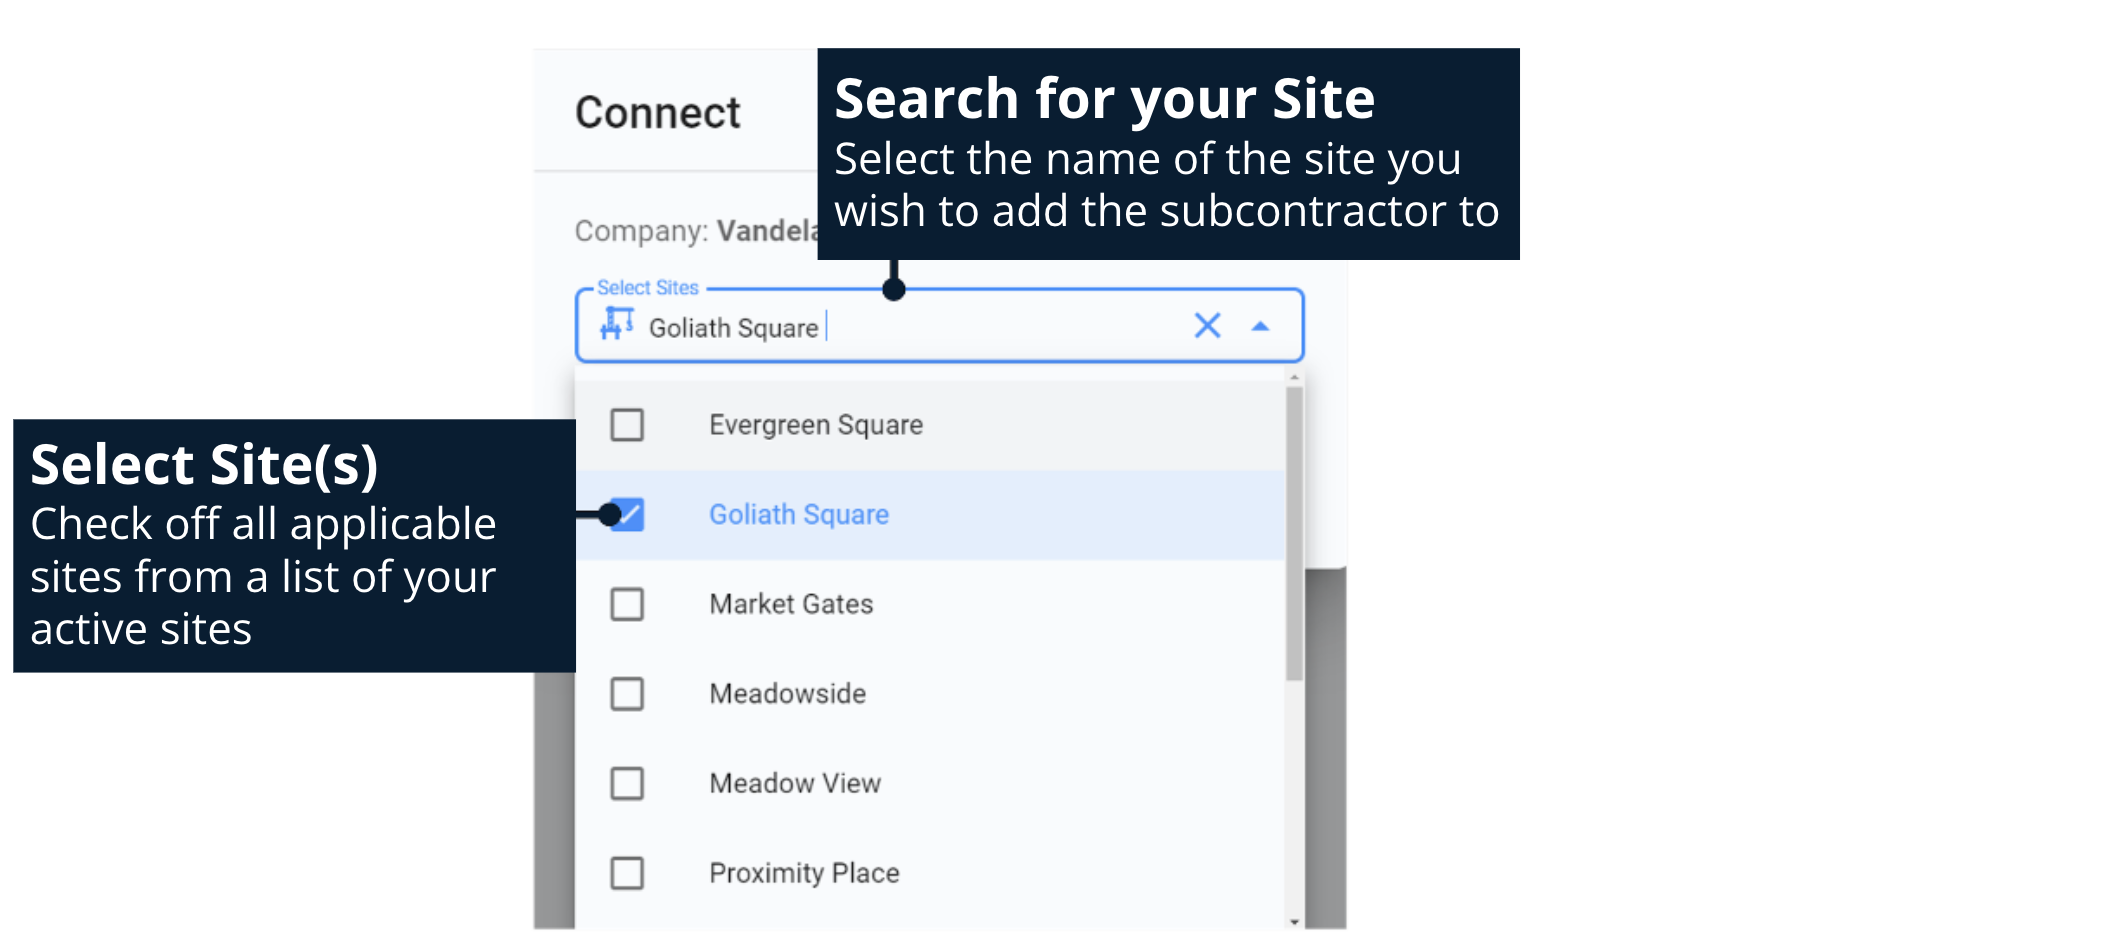Click the Meadowside list item label
The image size is (2114, 948).
pos(787,694)
